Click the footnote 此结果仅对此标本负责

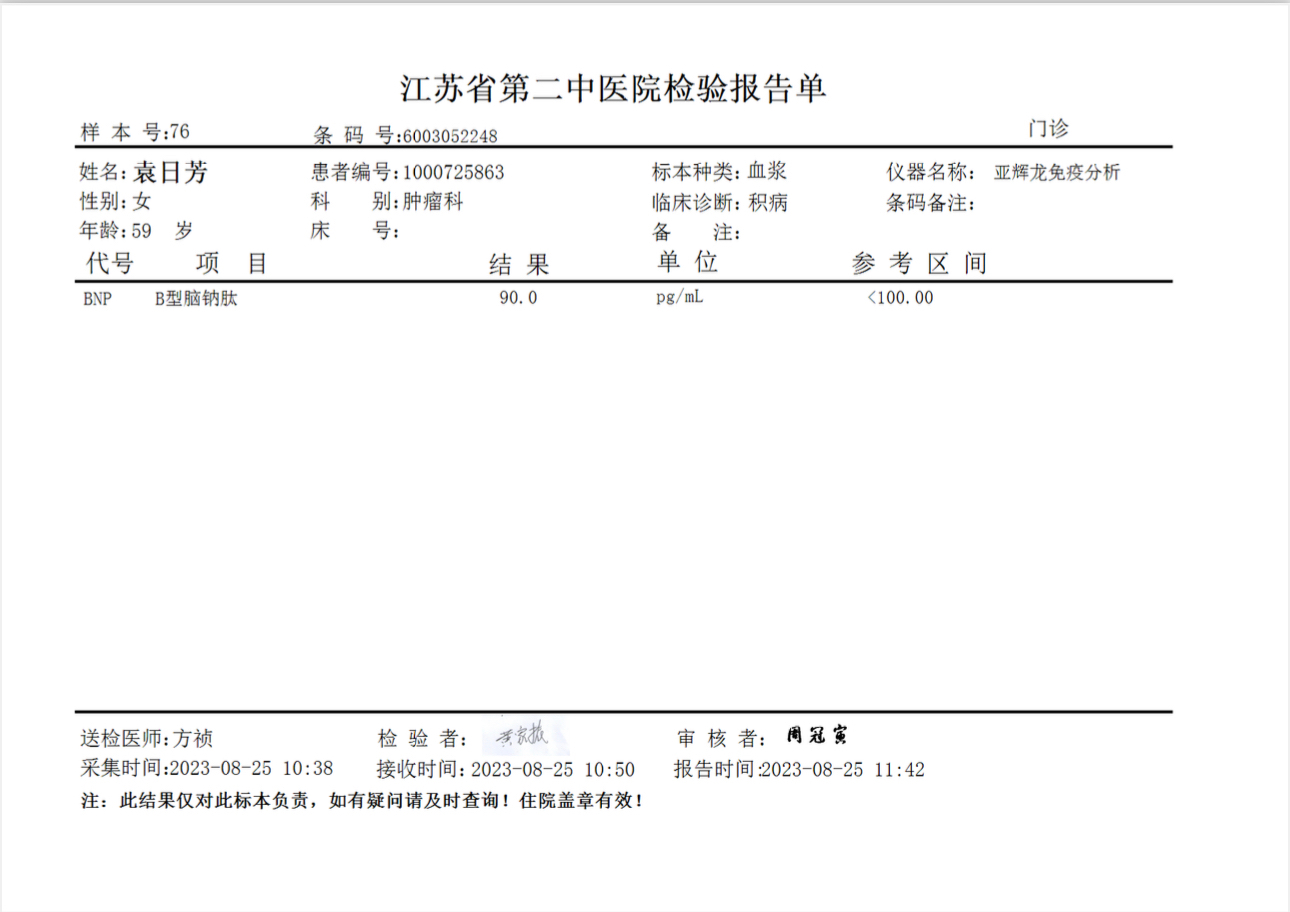pyautogui.click(x=216, y=801)
